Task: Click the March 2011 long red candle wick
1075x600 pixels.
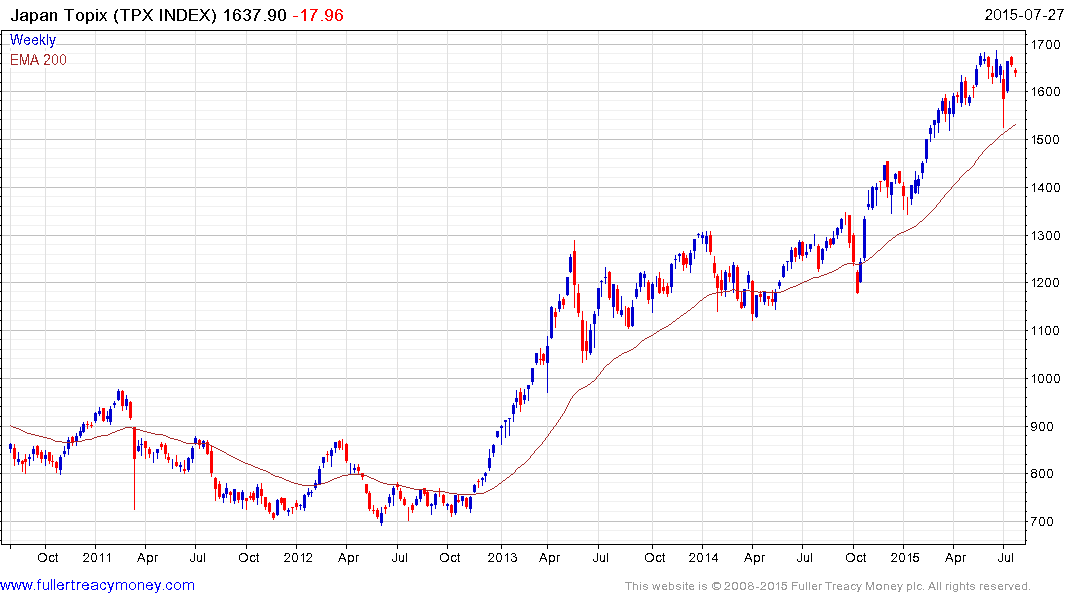Action: coord(134,469)
